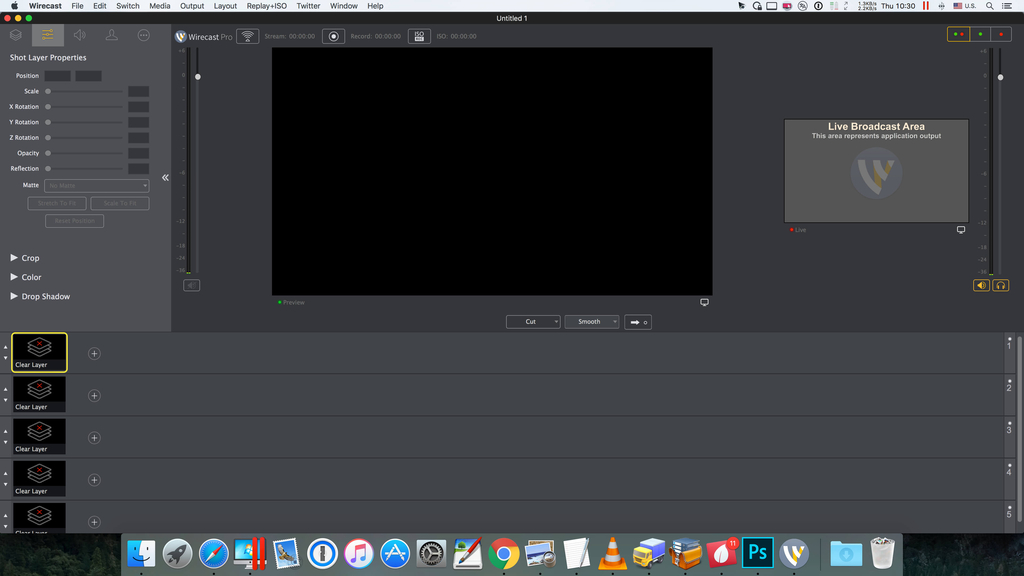The width and height of the screenshot is (1024, 576).
Task: Open the Source Layers panel icon
Action: click(x=14, y=35)
